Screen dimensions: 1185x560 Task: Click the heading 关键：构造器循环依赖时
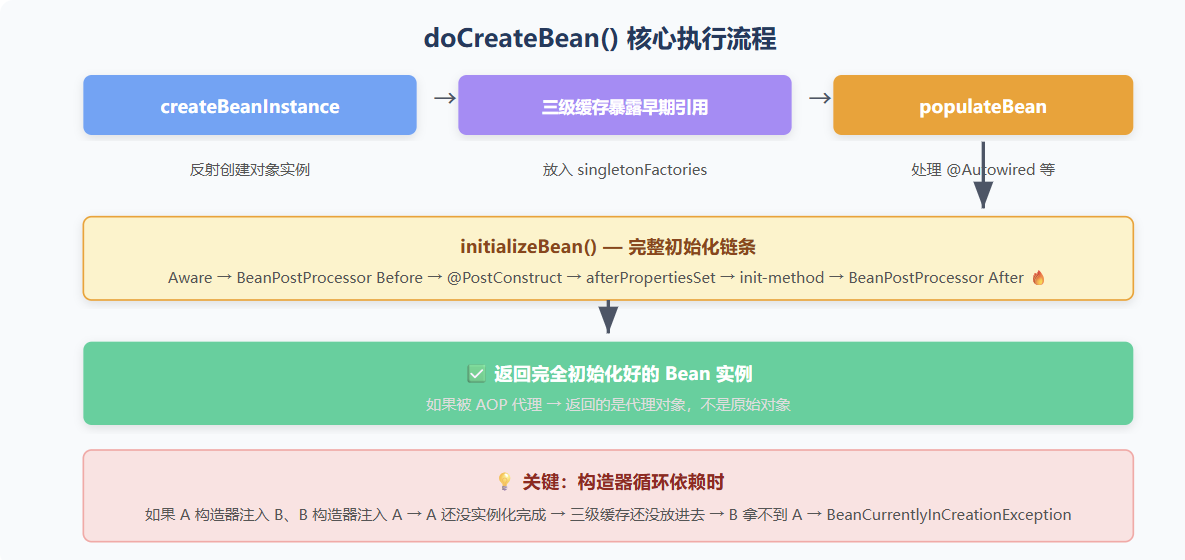pos(621,481)
